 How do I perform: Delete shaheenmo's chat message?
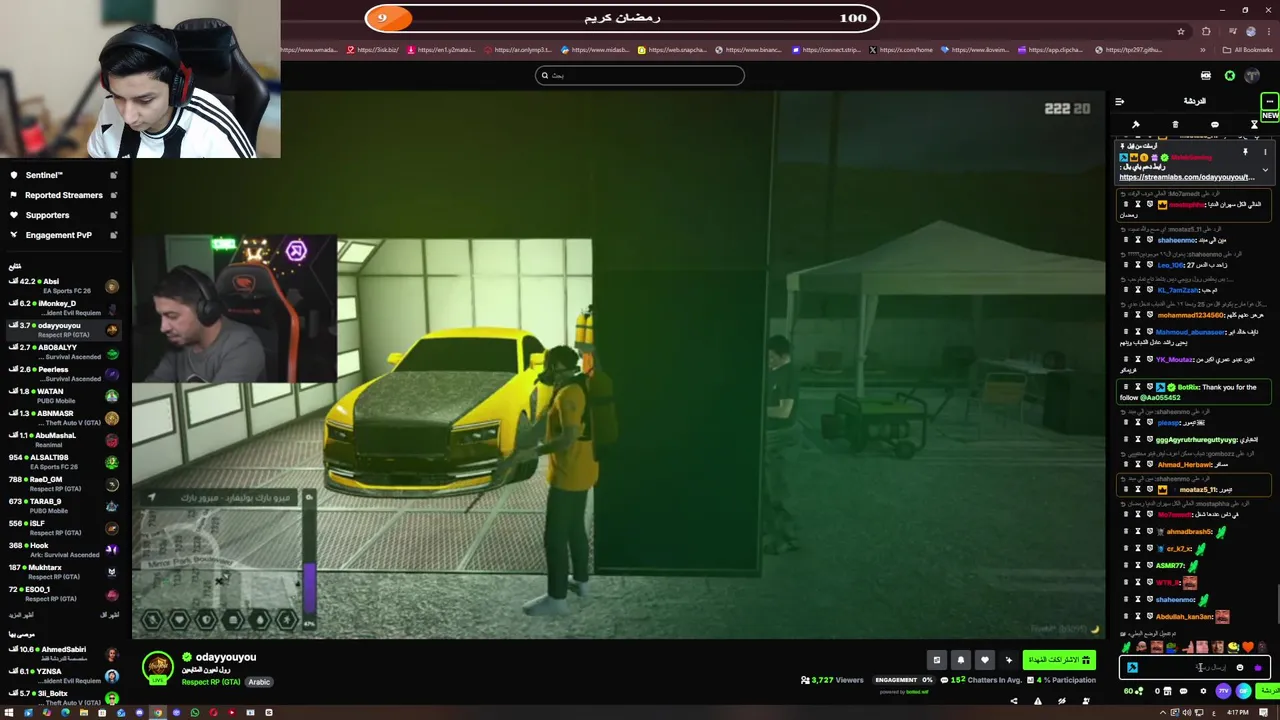click(1125, 240)
